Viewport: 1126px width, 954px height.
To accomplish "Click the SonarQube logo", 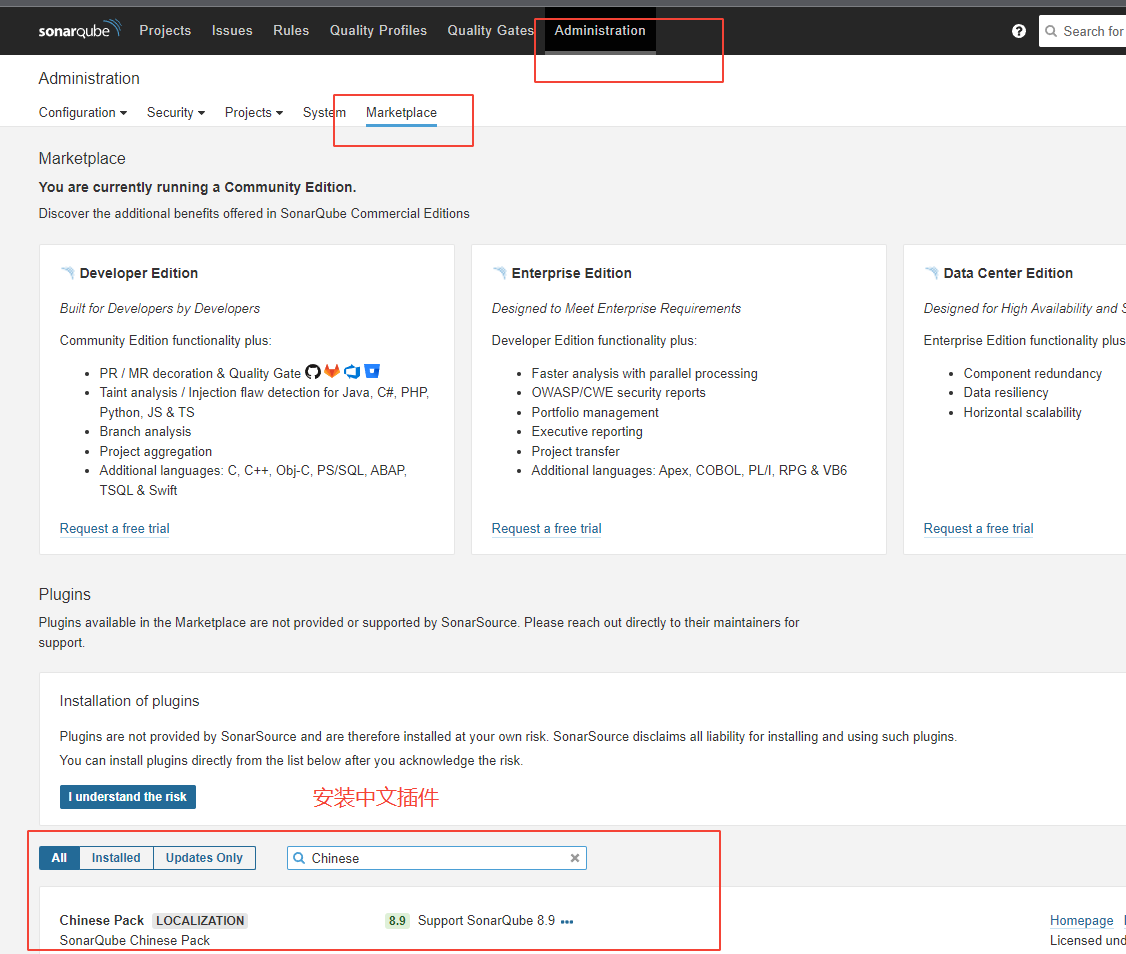I will click(x=80, y=29).
